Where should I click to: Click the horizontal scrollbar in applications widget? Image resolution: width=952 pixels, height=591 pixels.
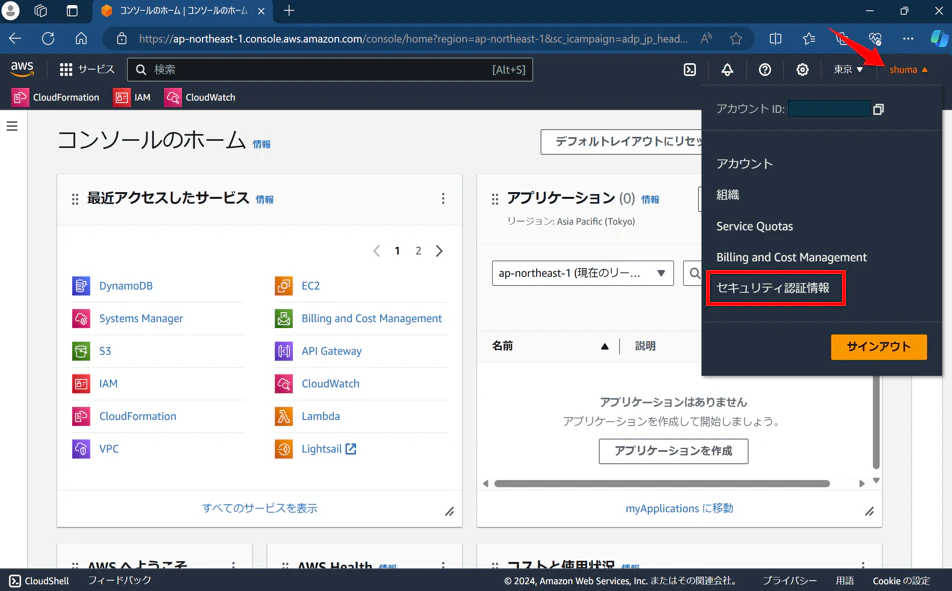(662, 483)
